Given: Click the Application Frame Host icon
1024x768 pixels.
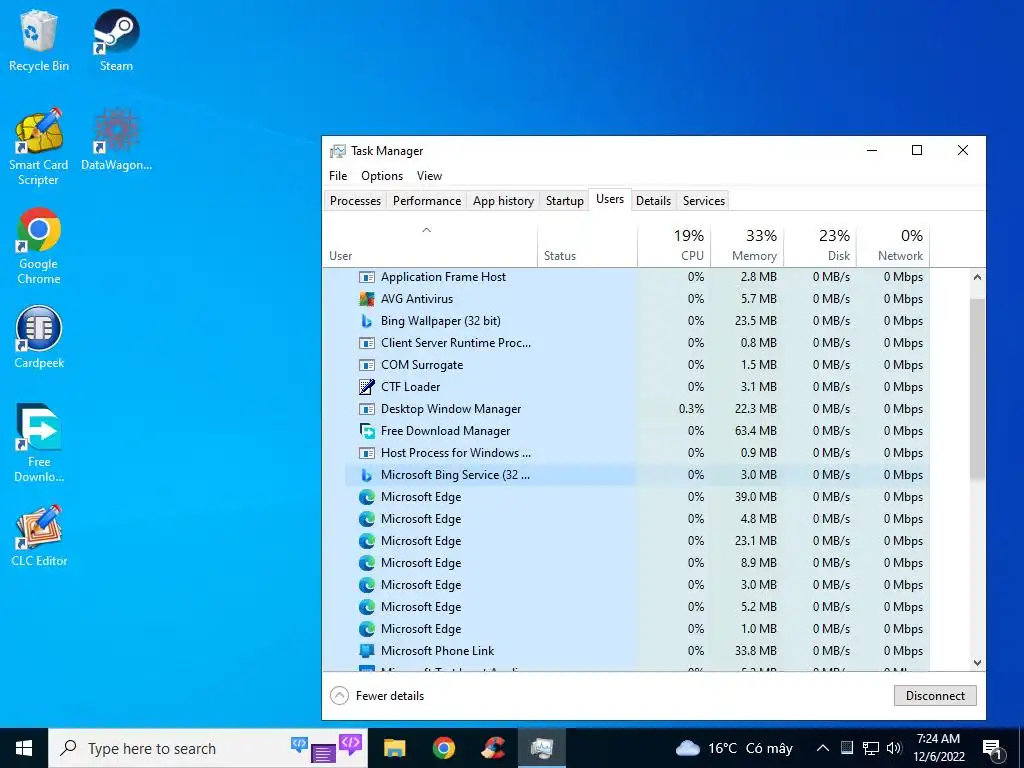Looking at the screenshot, I should pos(367,277).
